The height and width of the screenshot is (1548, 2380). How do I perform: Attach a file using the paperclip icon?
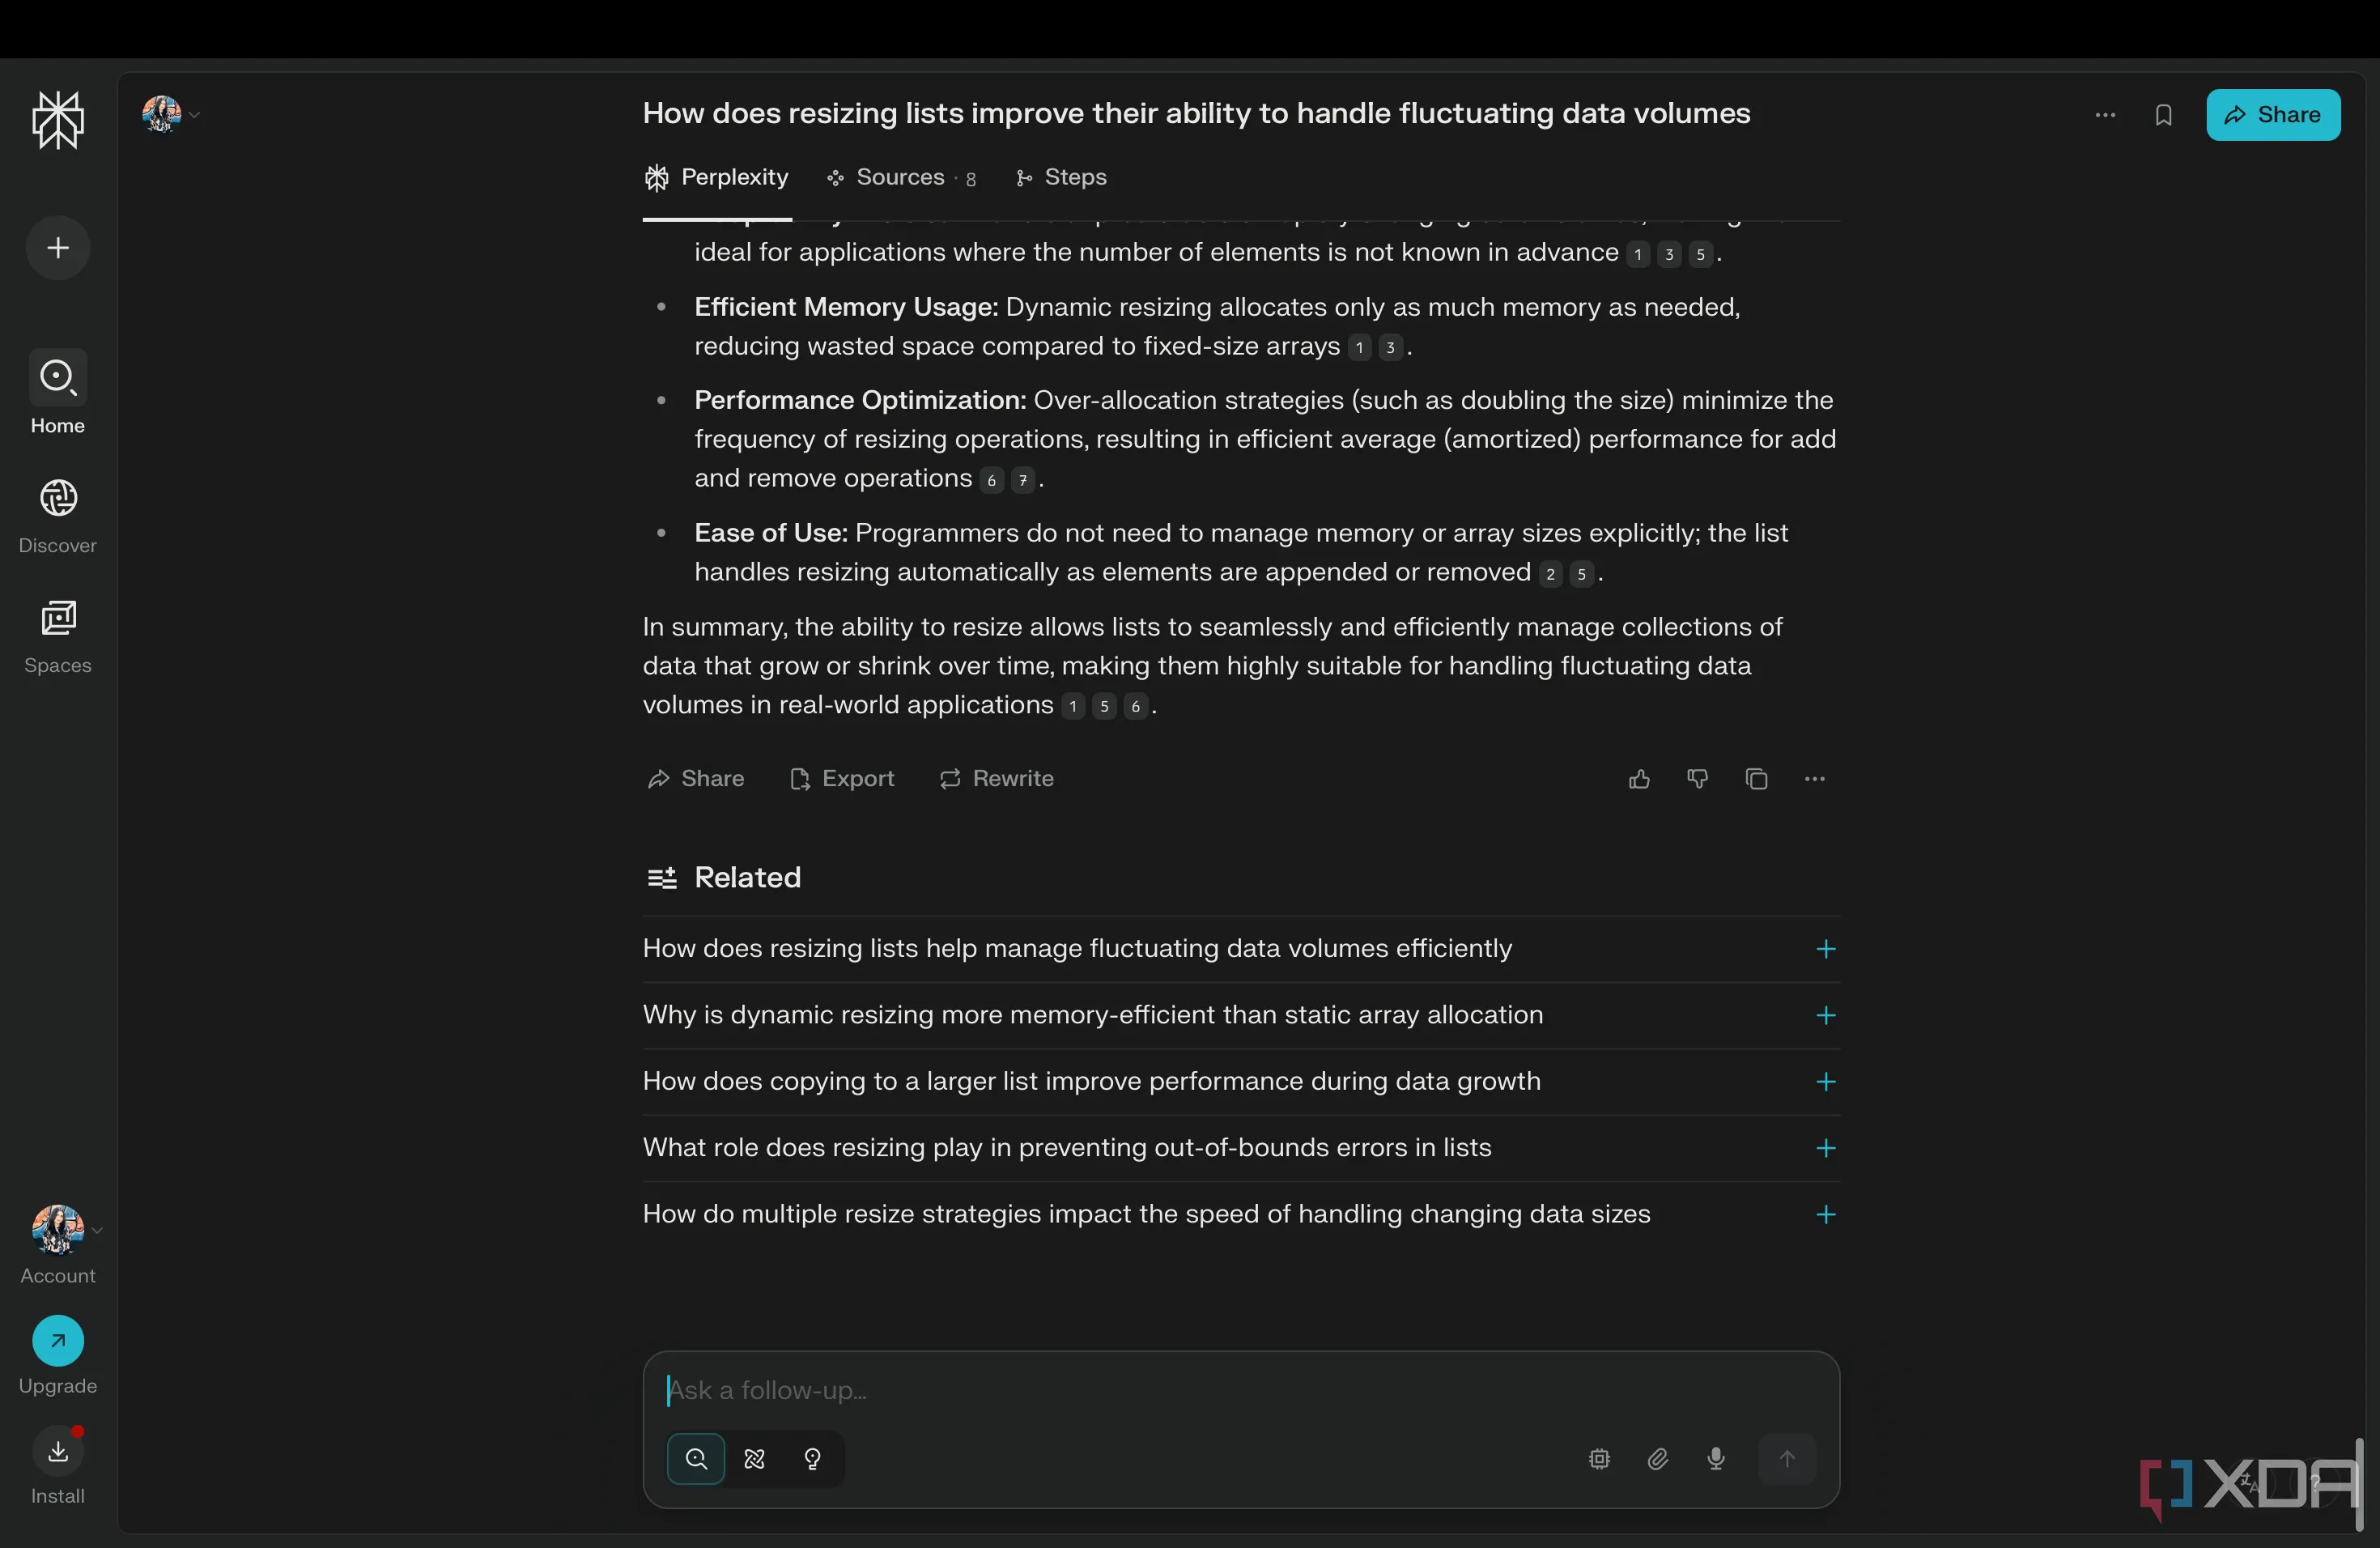[1657, 1459]
